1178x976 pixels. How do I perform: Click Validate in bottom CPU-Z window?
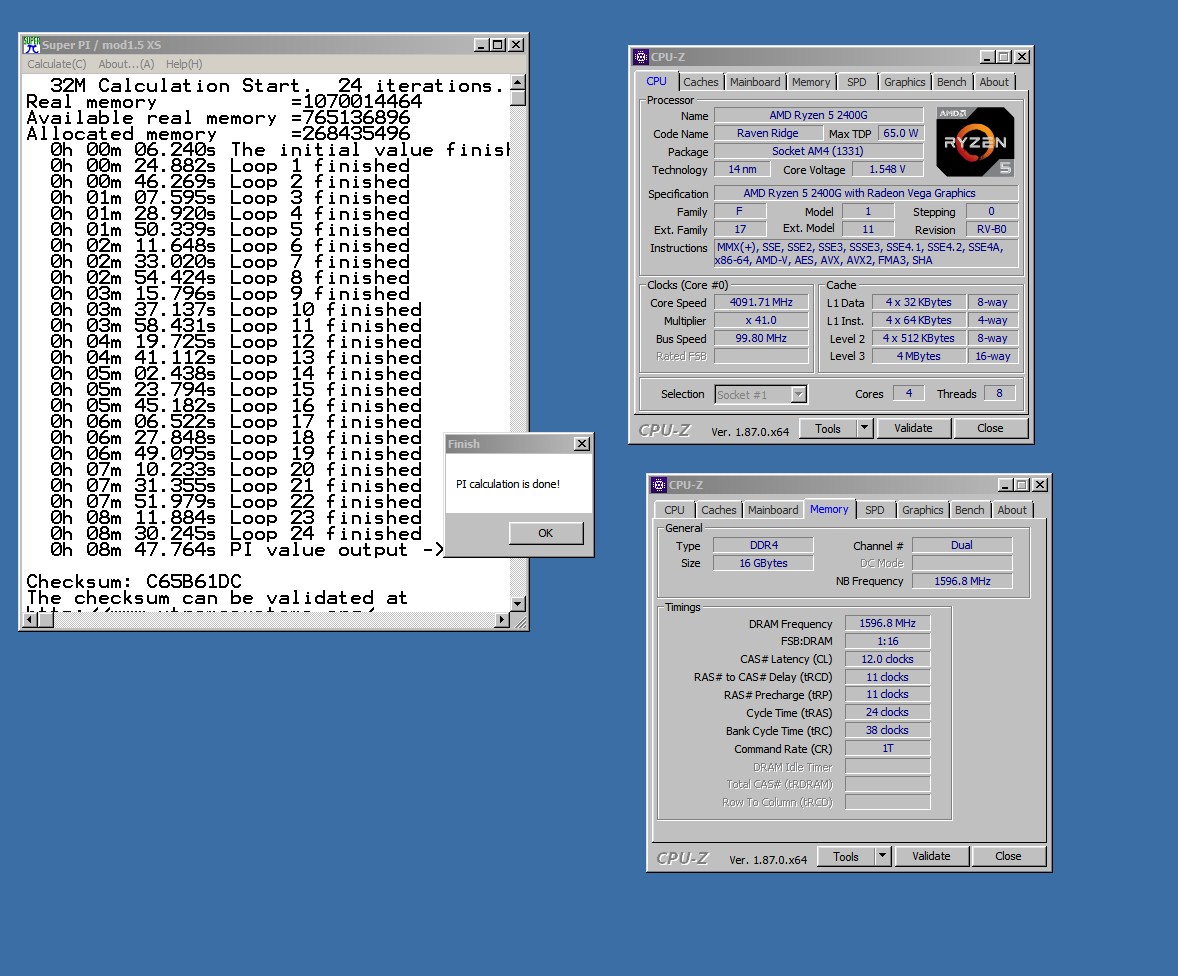932,857
